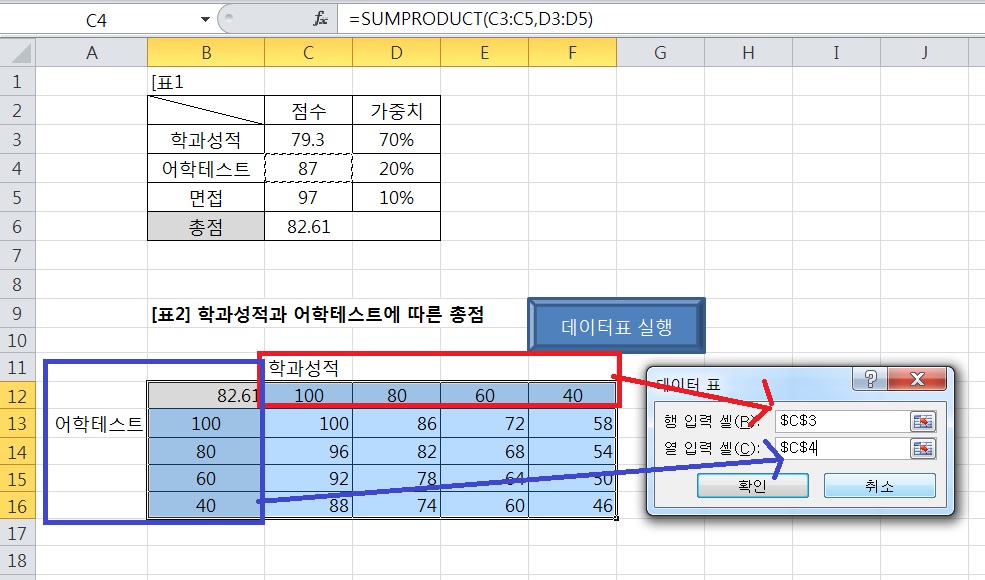985x580 pixels.
Task: Click the Insert Function fx icon
Action: point(321,19)
